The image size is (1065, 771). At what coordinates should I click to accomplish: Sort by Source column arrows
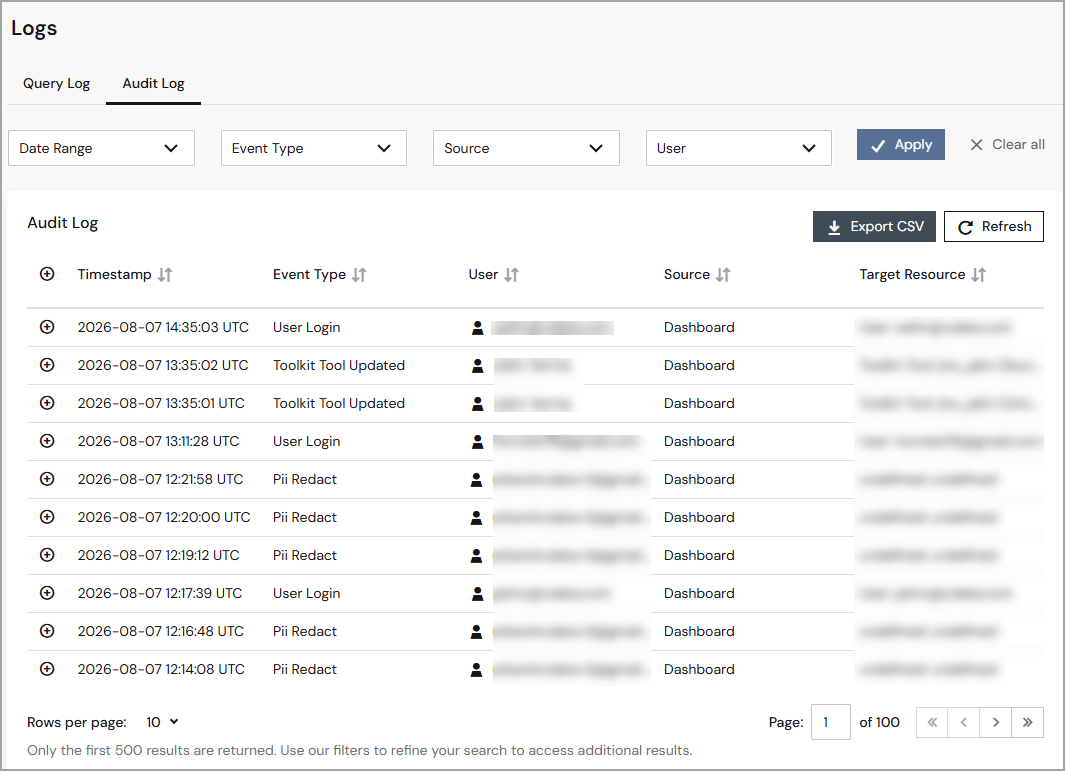pos(723,274)
